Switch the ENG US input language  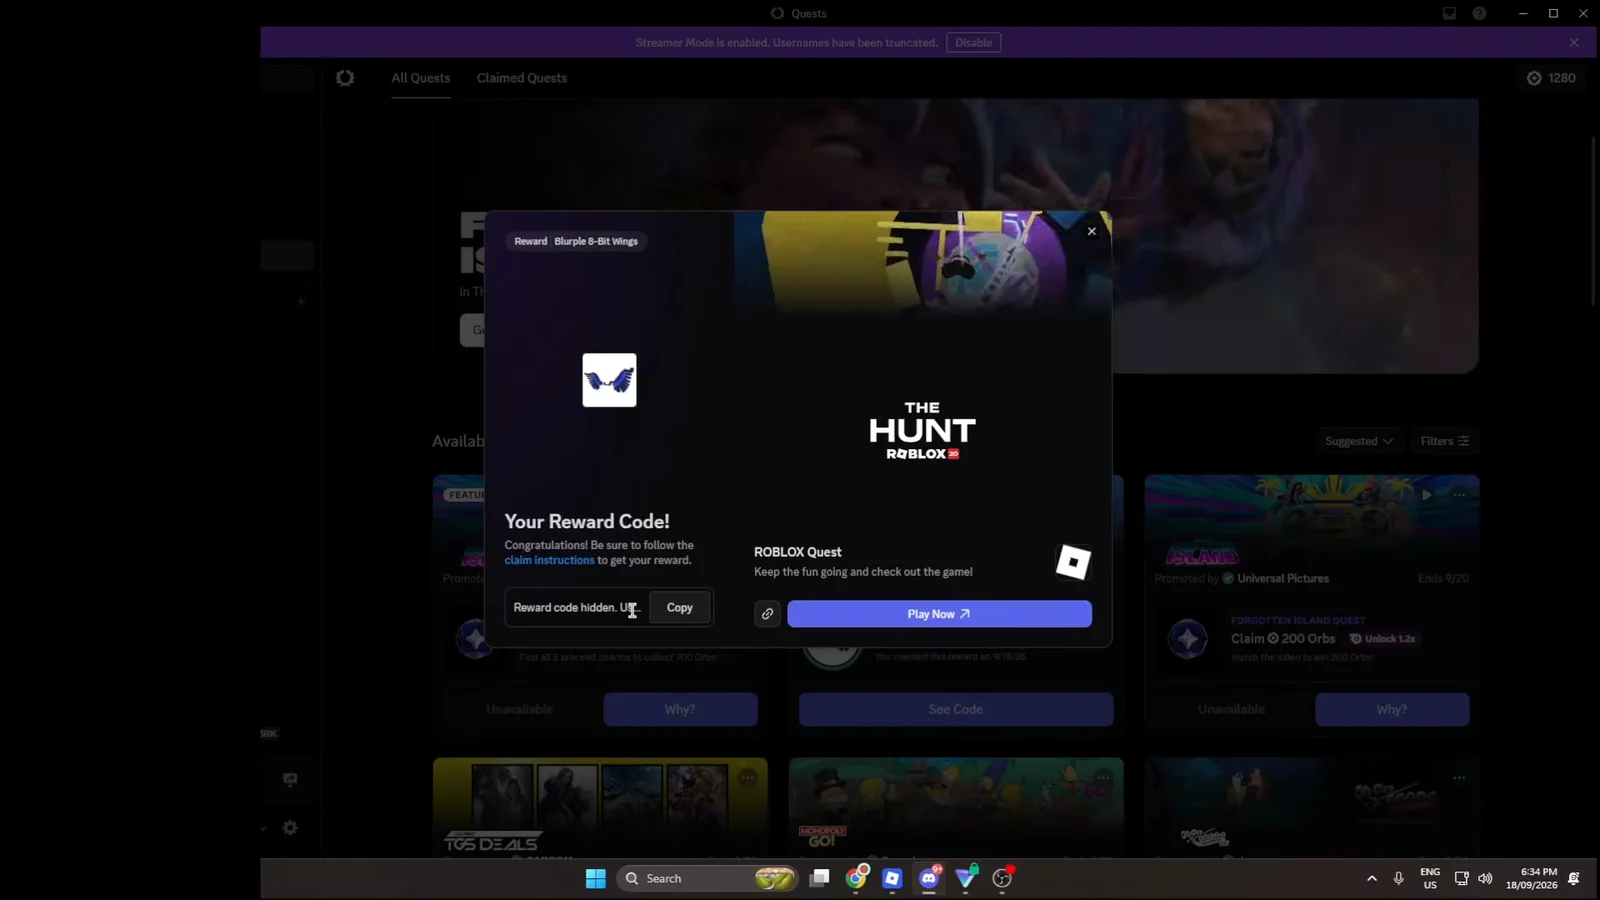pos(1430,878)
